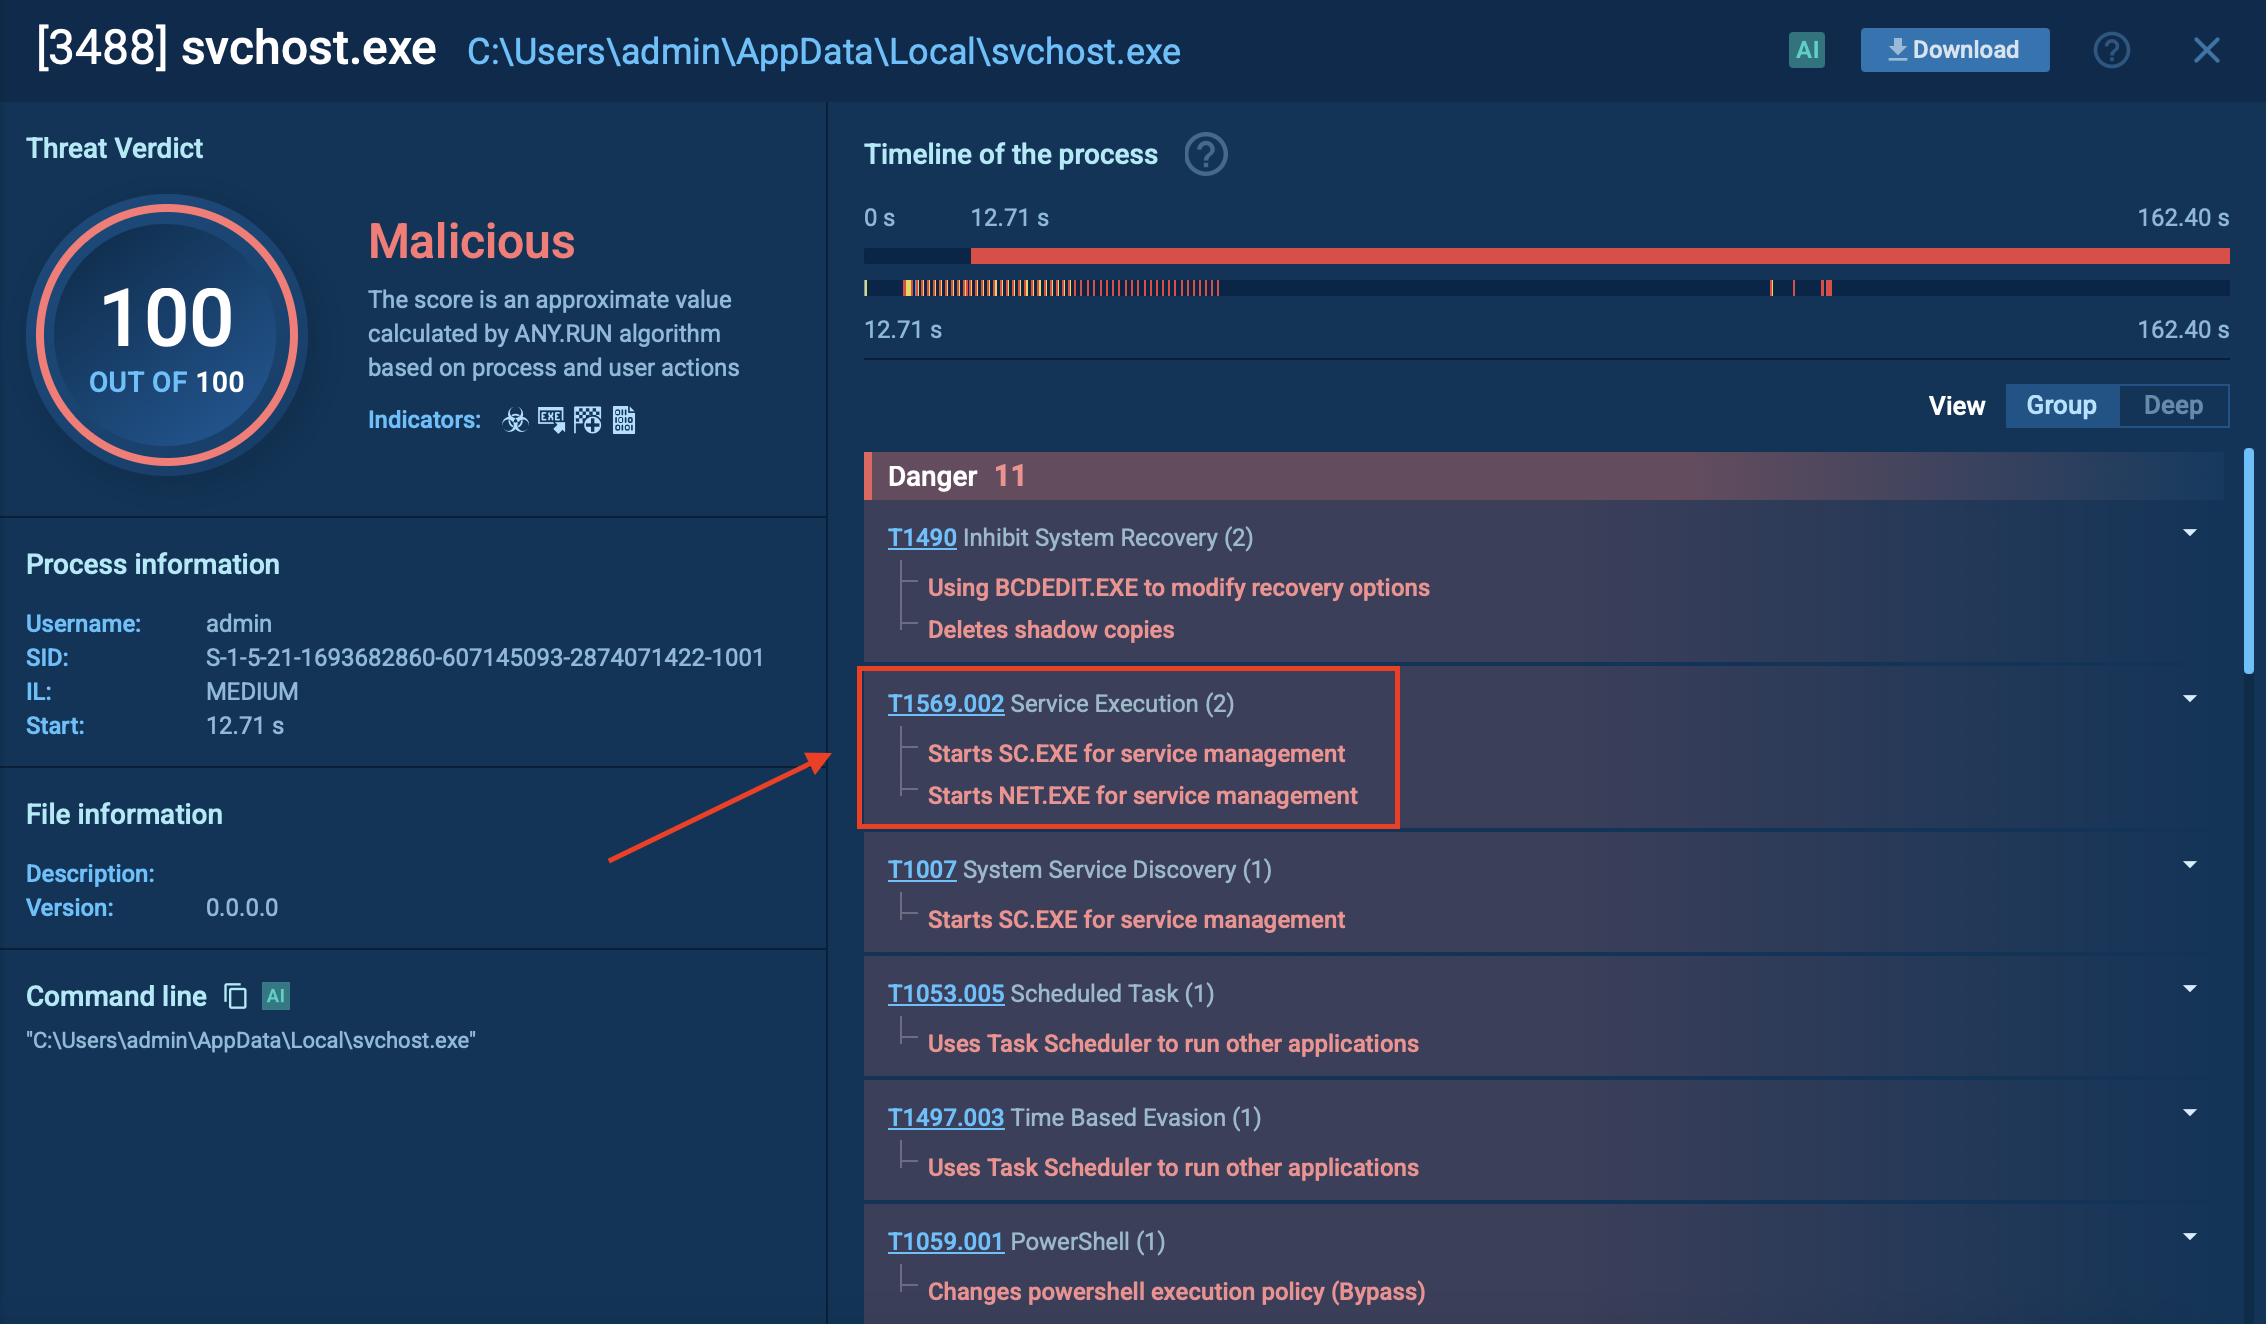Click the events list scrollbar
This screenshot has width=2266, height=1324.
click(x=2248, y=560)
